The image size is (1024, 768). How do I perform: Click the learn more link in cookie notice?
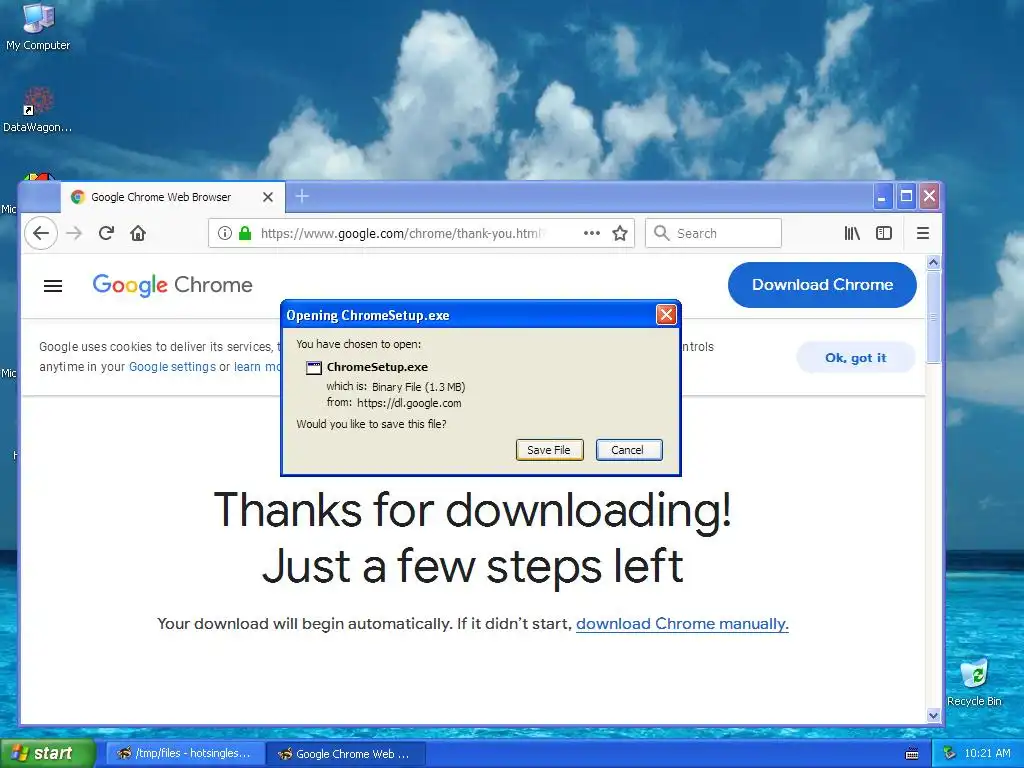point(257,367)
